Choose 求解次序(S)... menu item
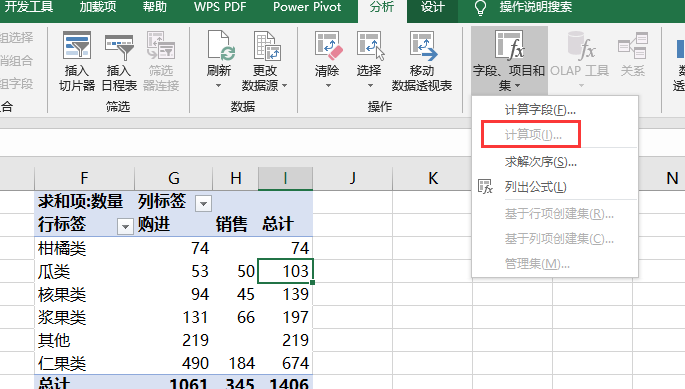The image size is (685, 389). tap(555, 162)
